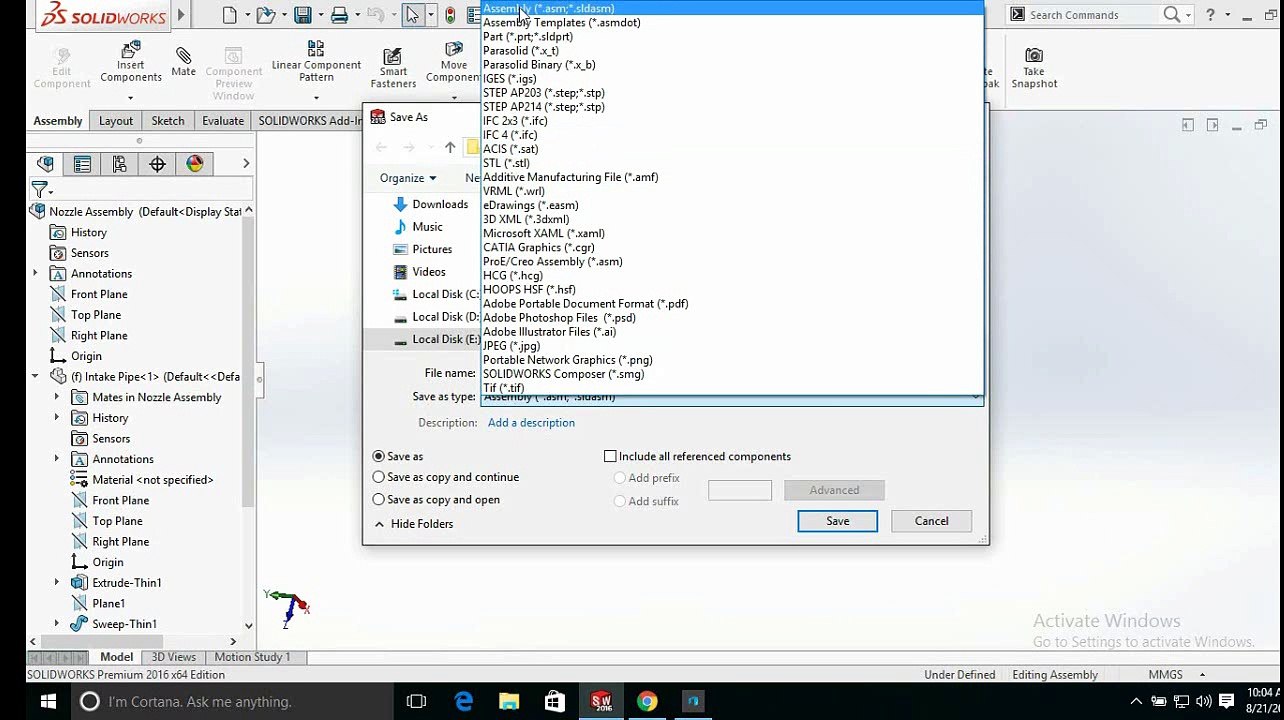The width and height of the screenshot is (1284, 720).
Task: Click Move Component tool
Action: tap(453, 62)
